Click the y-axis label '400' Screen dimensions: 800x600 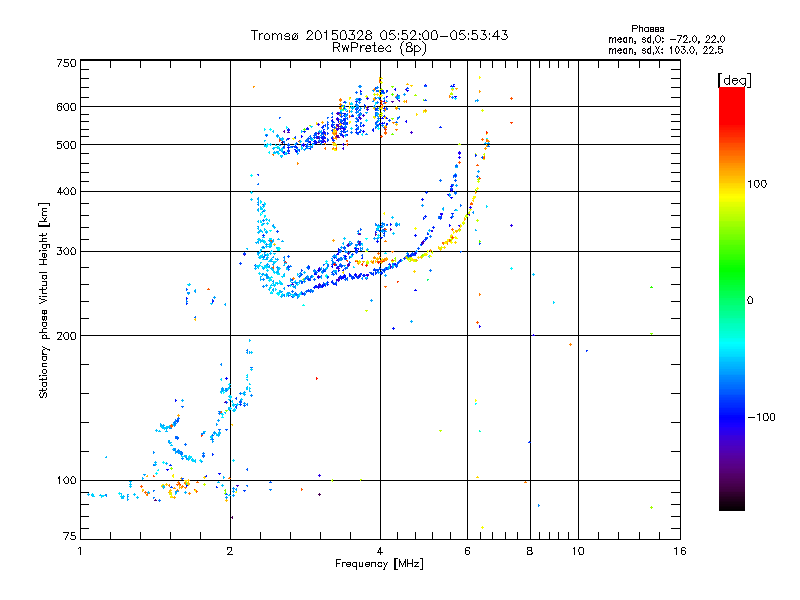[67, 191]
